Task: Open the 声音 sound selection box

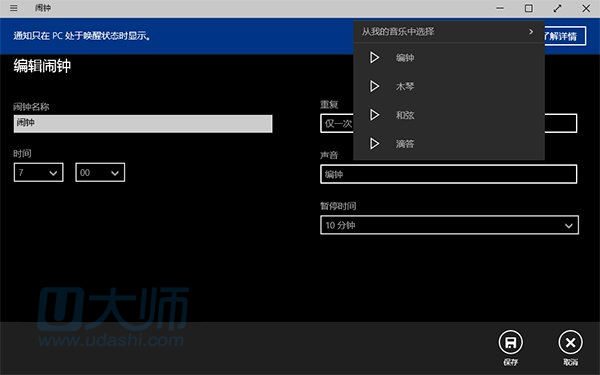Action: coord(448,174)
